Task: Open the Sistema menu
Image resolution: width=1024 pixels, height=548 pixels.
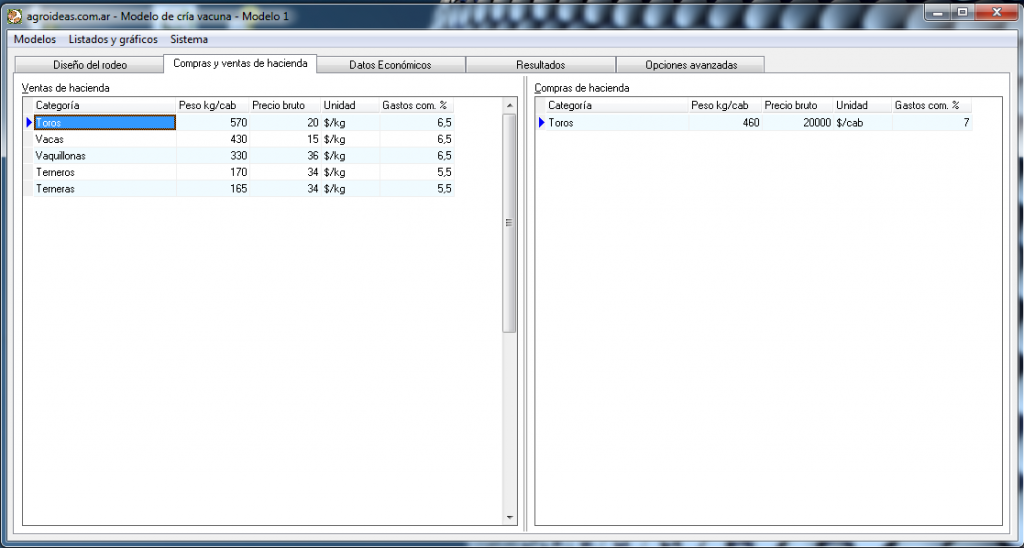Action: coord(189,39)
